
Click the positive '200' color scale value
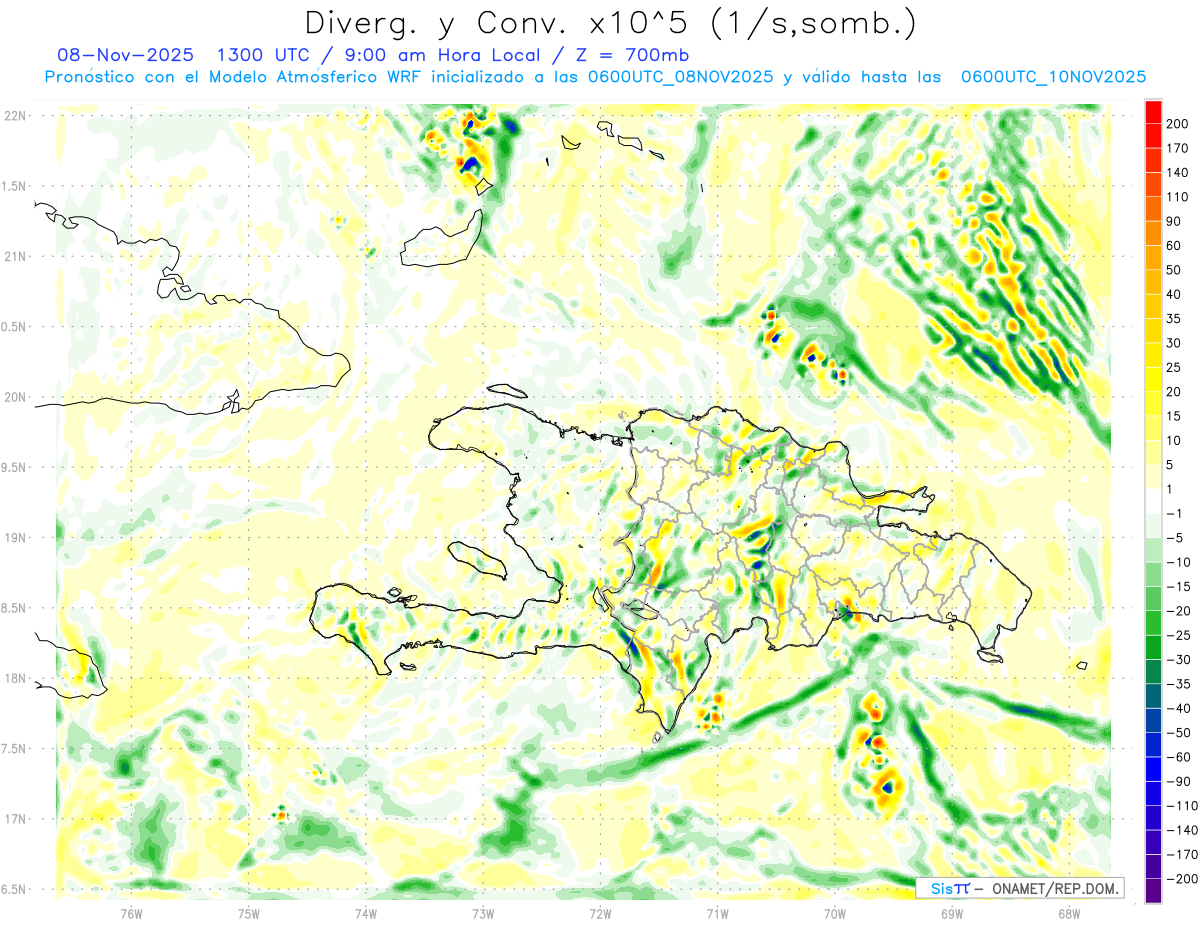click(1179, 124)
